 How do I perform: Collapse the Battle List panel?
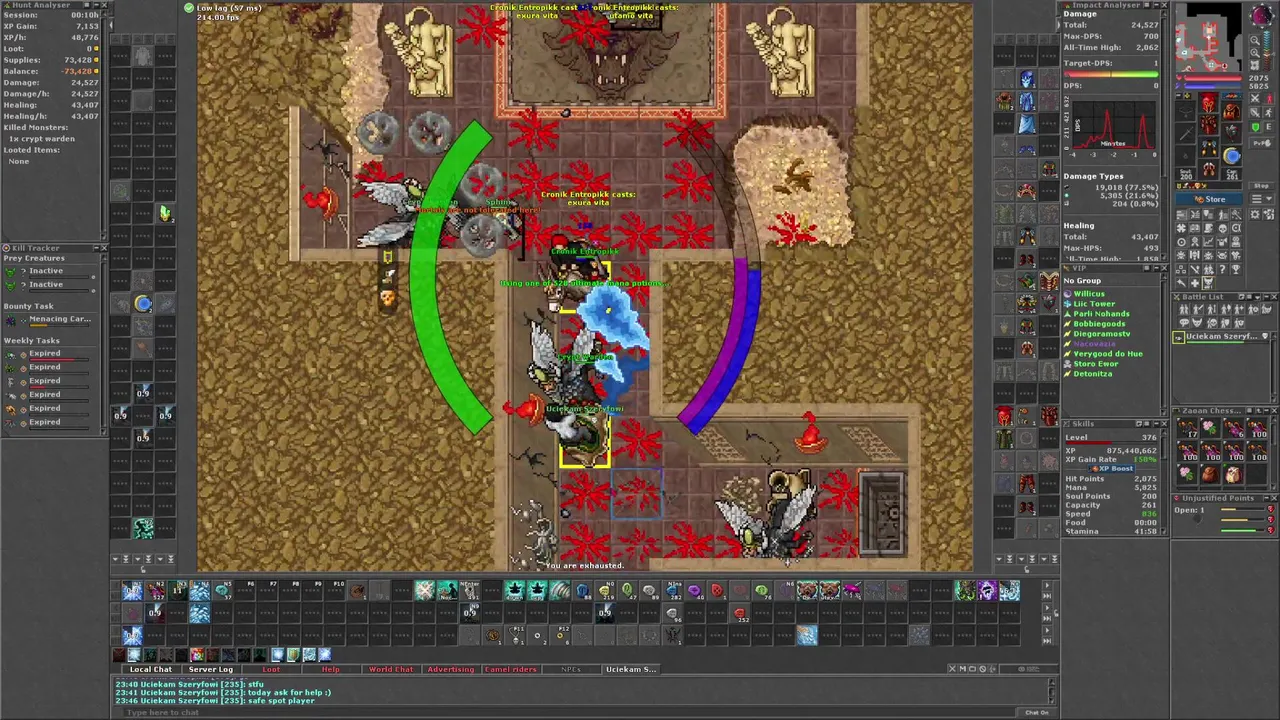pos(1266,297)
